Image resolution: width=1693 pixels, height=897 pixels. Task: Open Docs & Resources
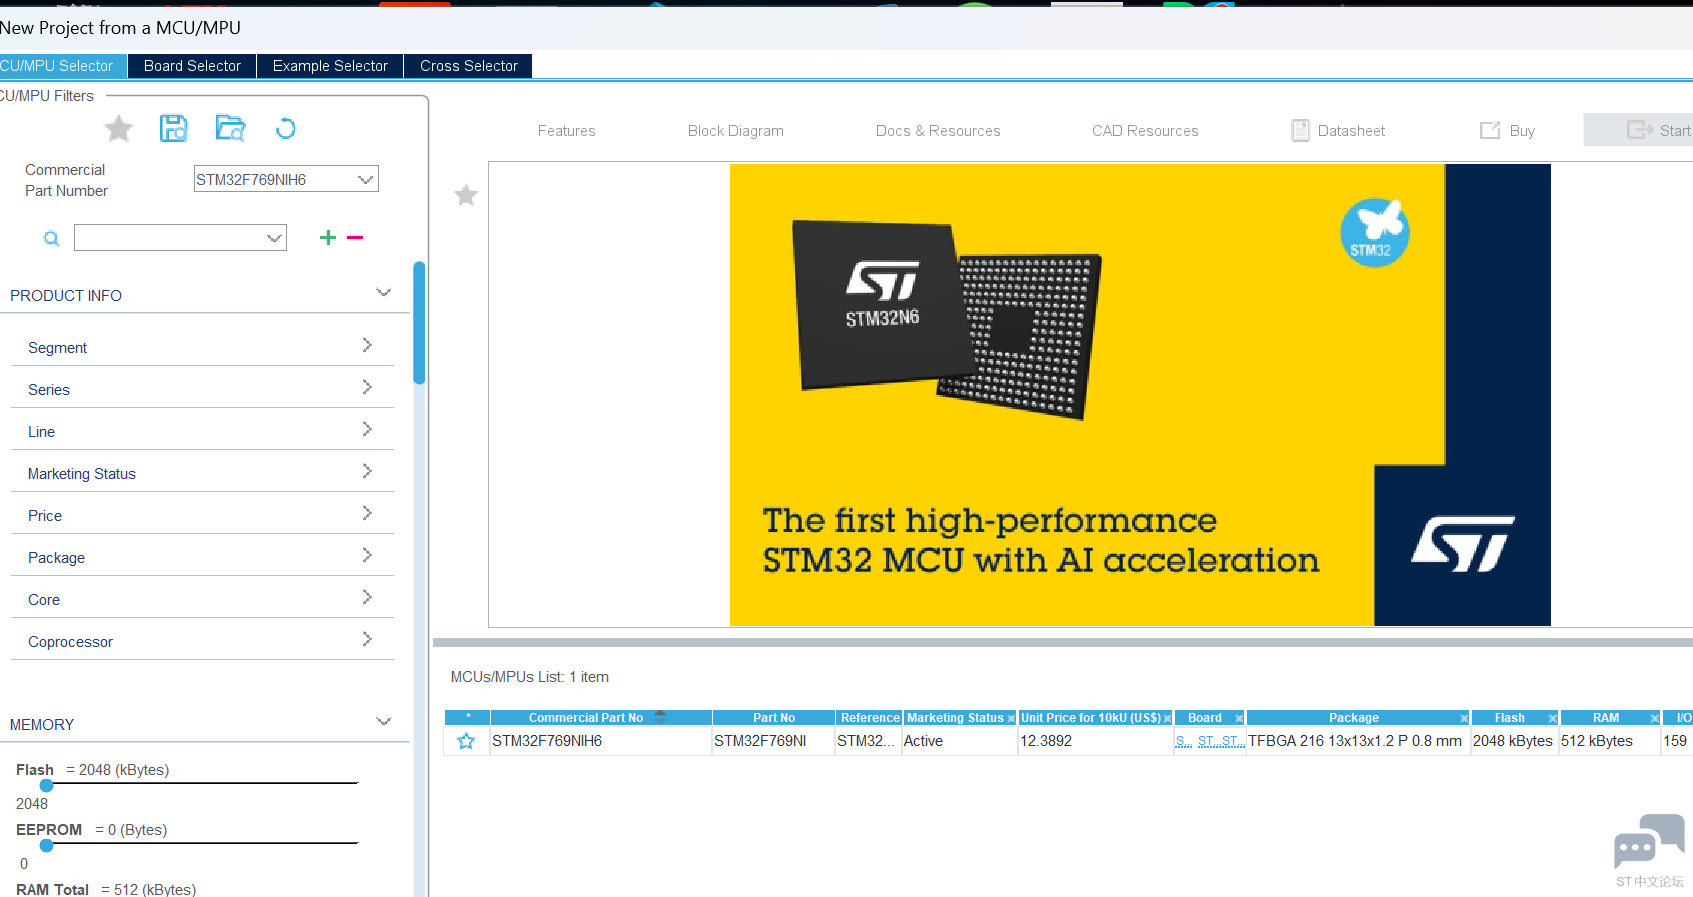point(938,131)
